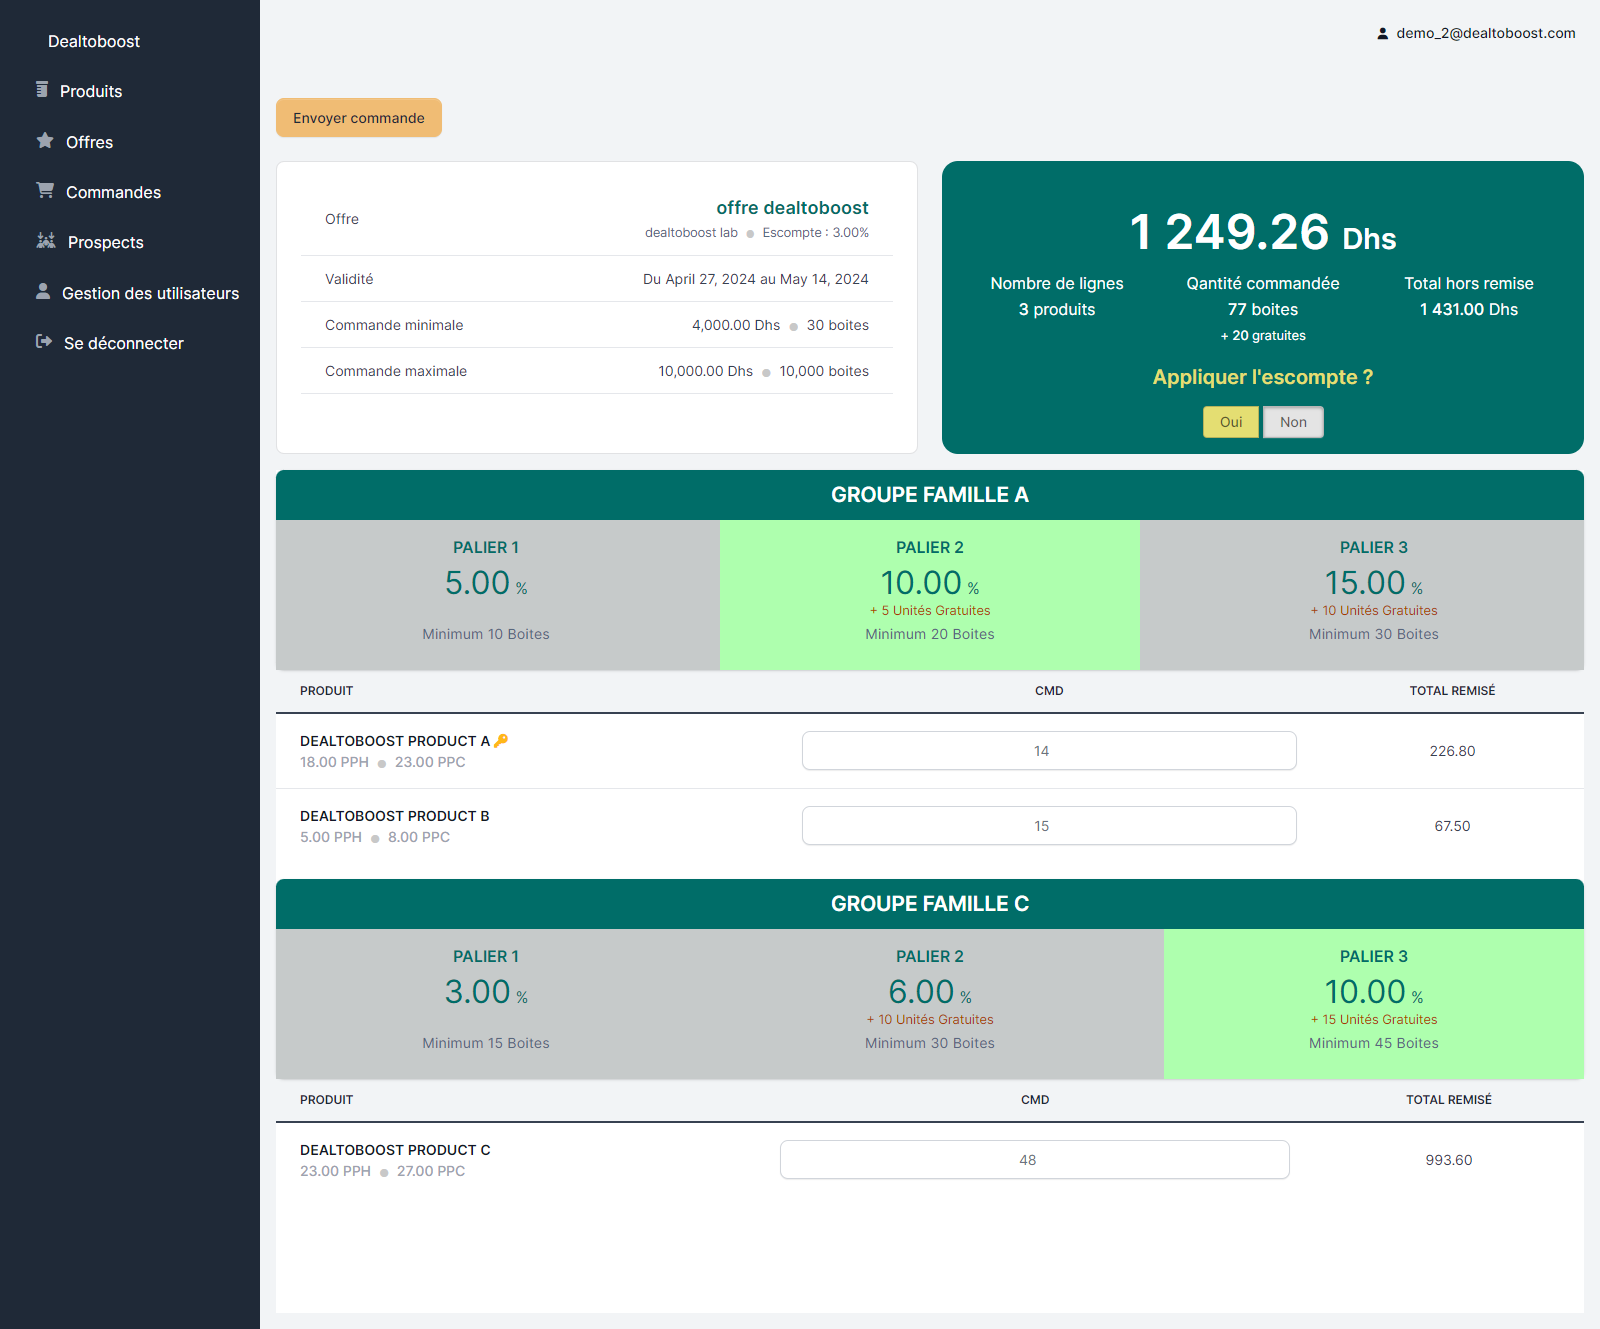Click the 1 431.00 Dhs hors remise value
1600x1329 pixels.
pos(1469,309)
